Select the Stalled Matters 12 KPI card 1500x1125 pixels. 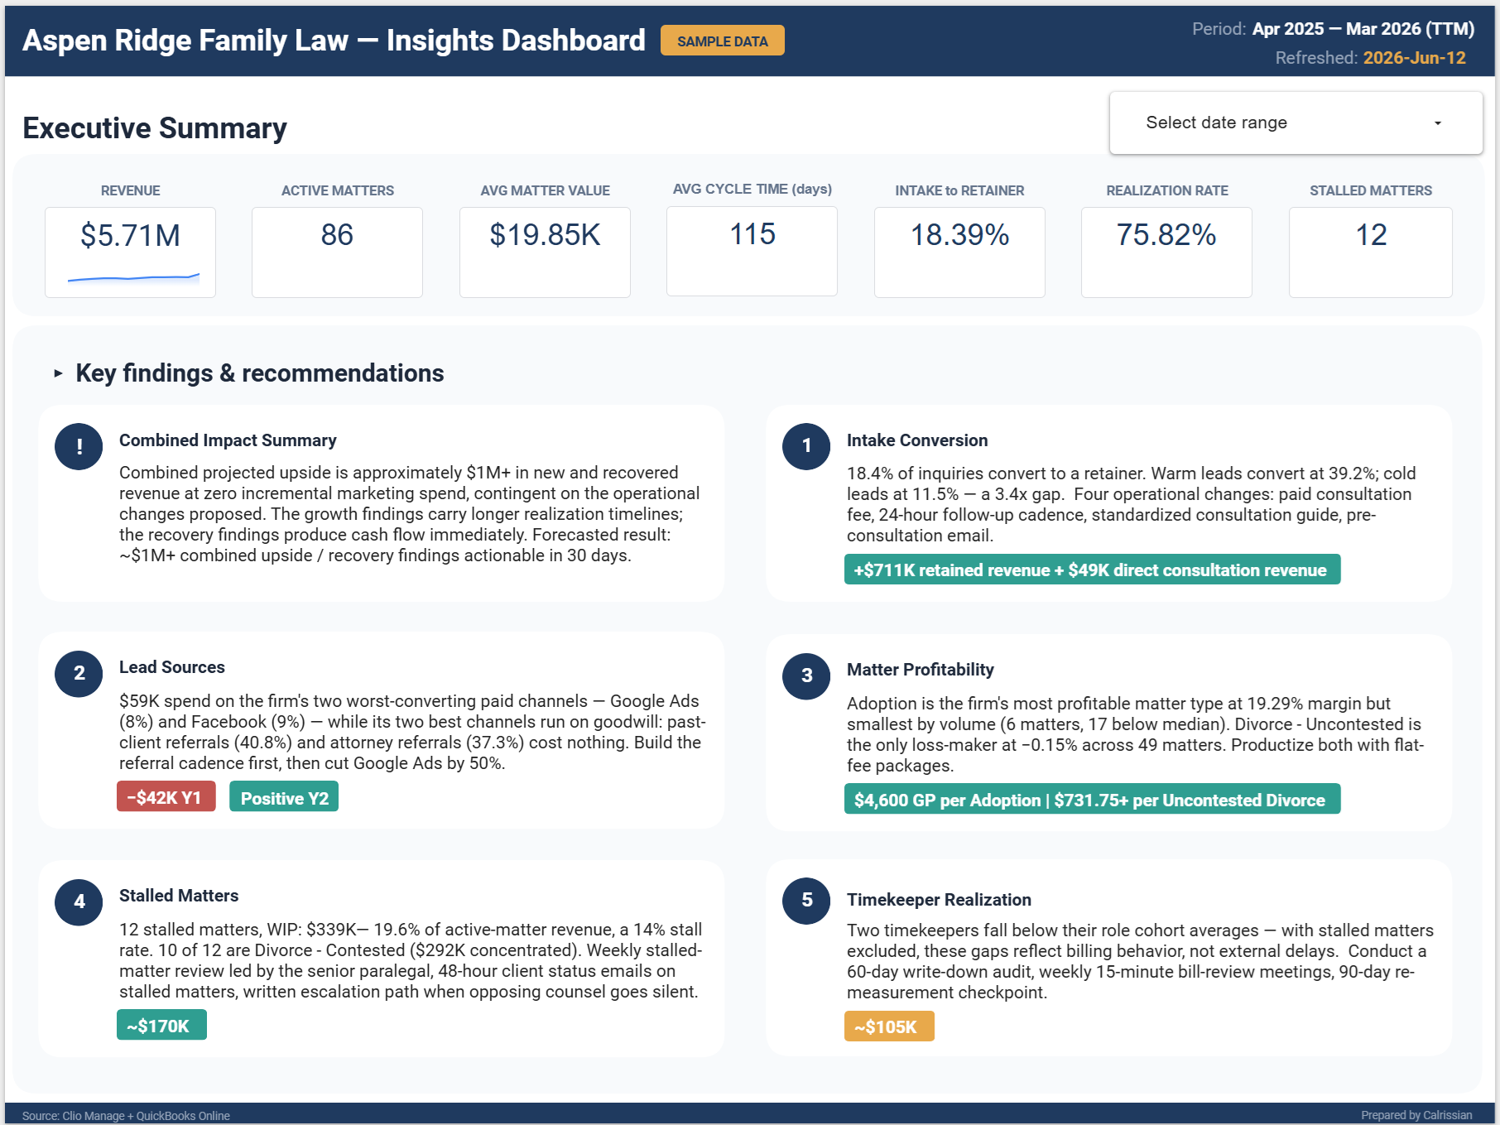pyautogui.click(x=1371, y=252)
